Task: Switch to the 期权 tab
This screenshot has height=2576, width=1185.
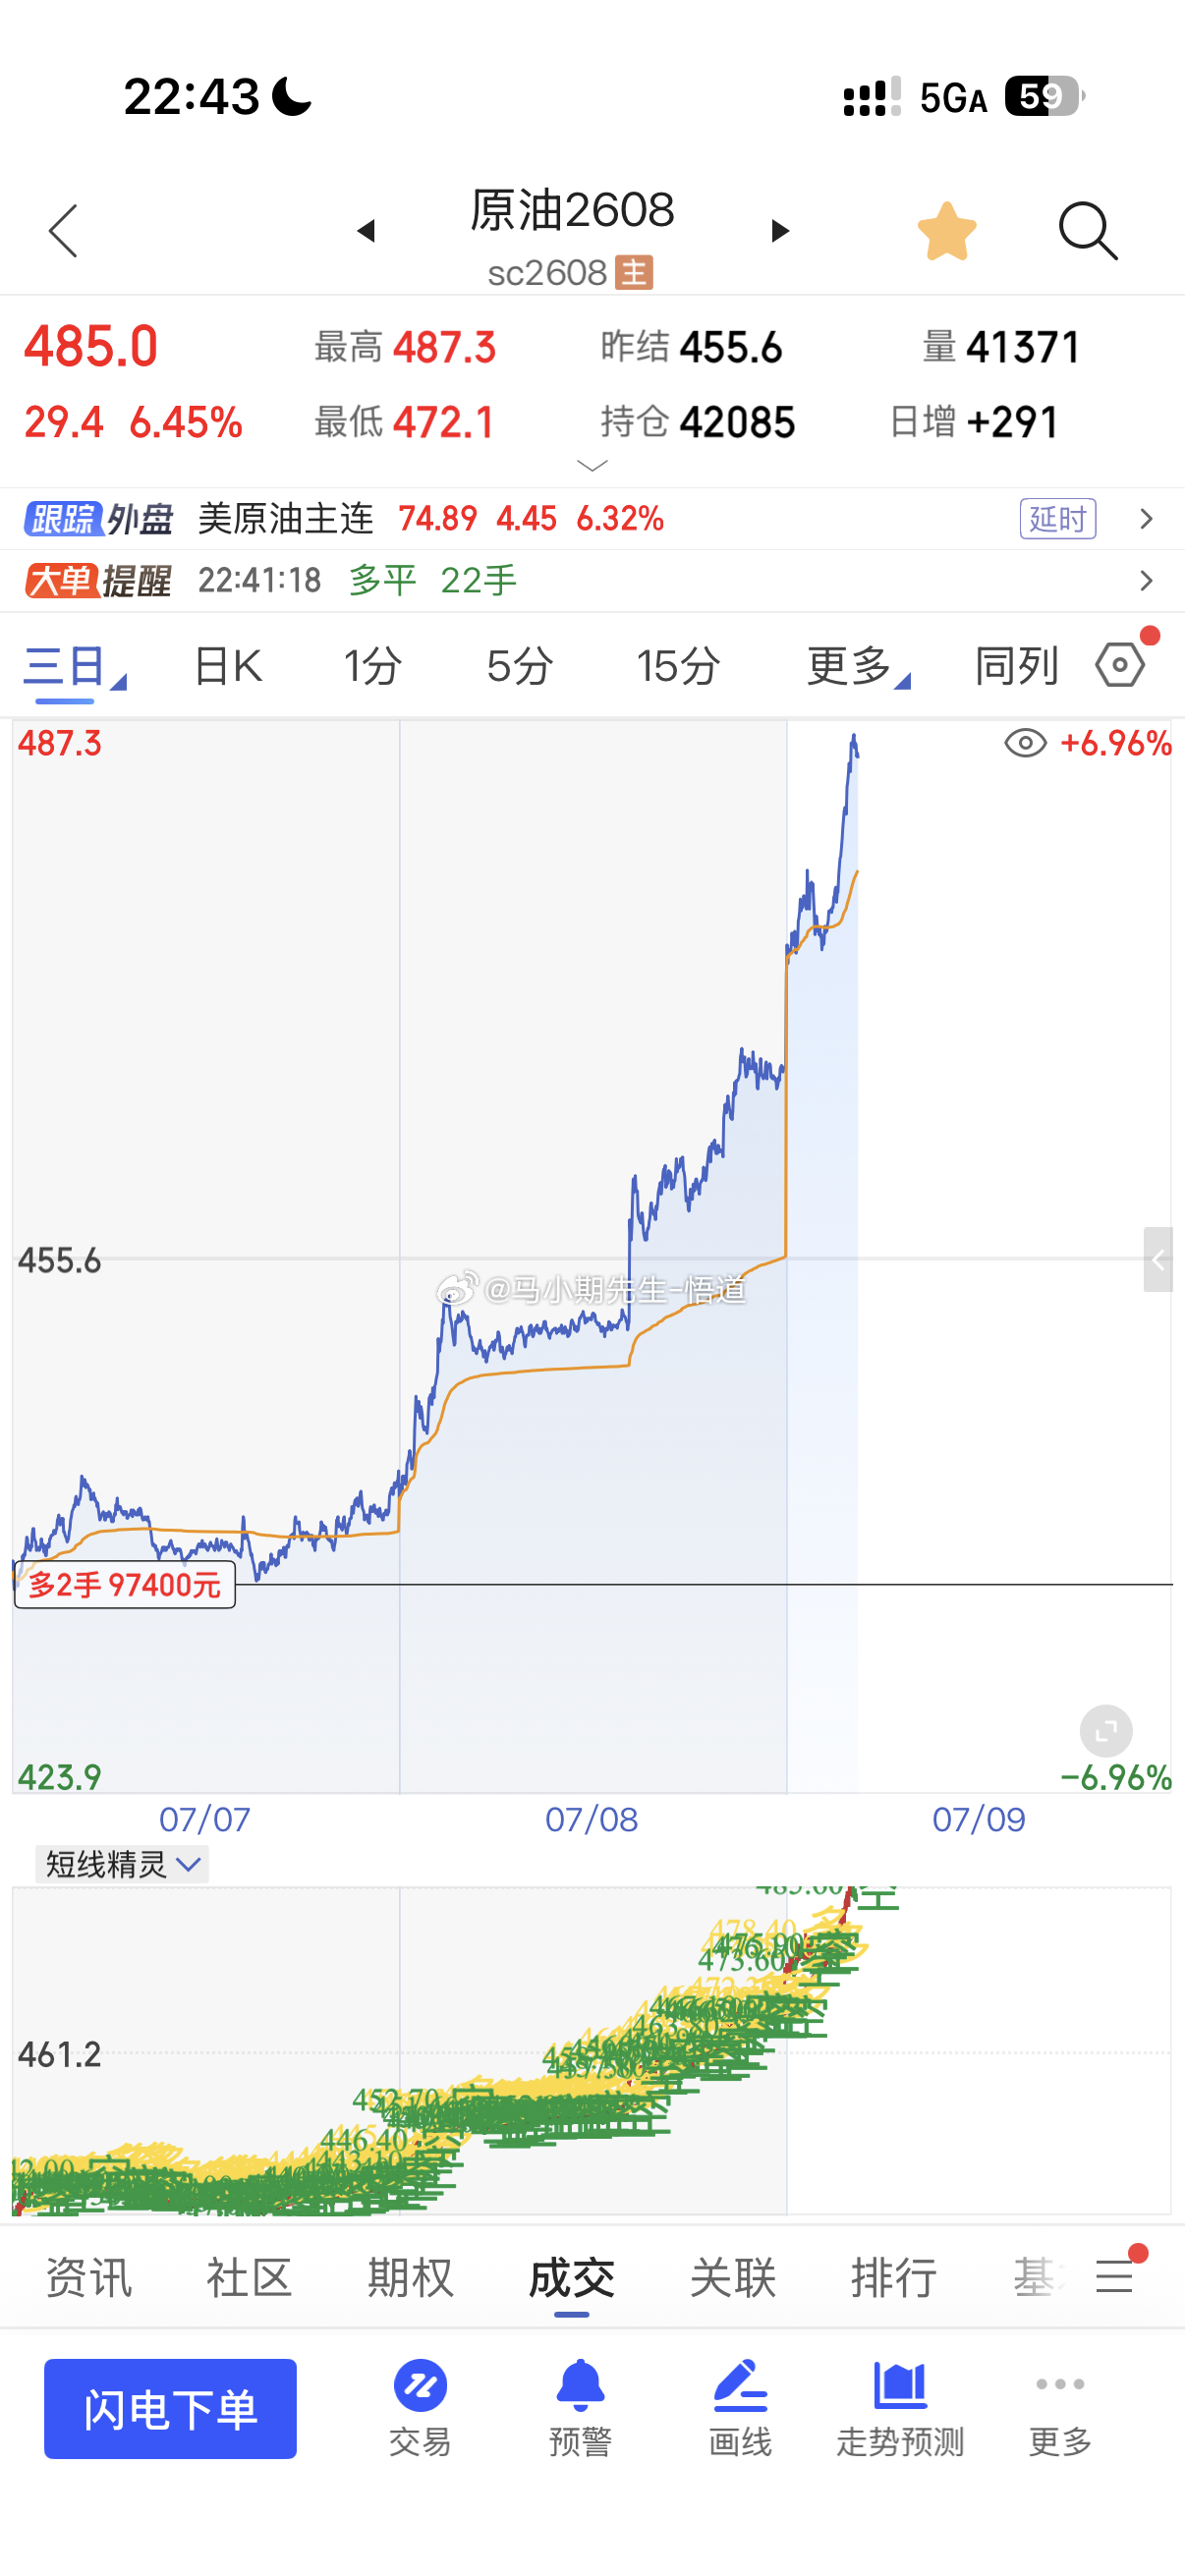Action: click(x=410, y=2278)
